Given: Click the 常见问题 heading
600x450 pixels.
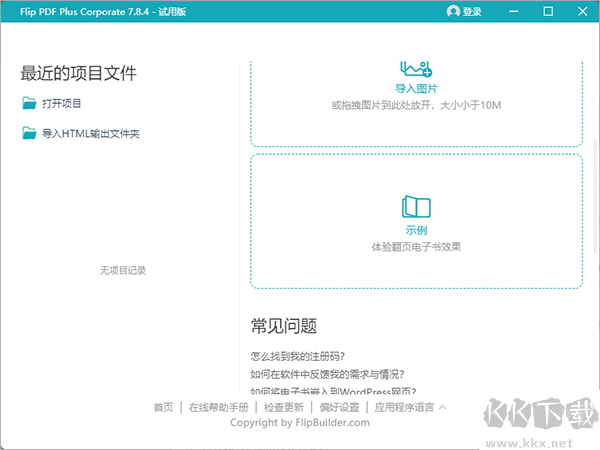Looking at the screenshot, I should pos(284,326).
